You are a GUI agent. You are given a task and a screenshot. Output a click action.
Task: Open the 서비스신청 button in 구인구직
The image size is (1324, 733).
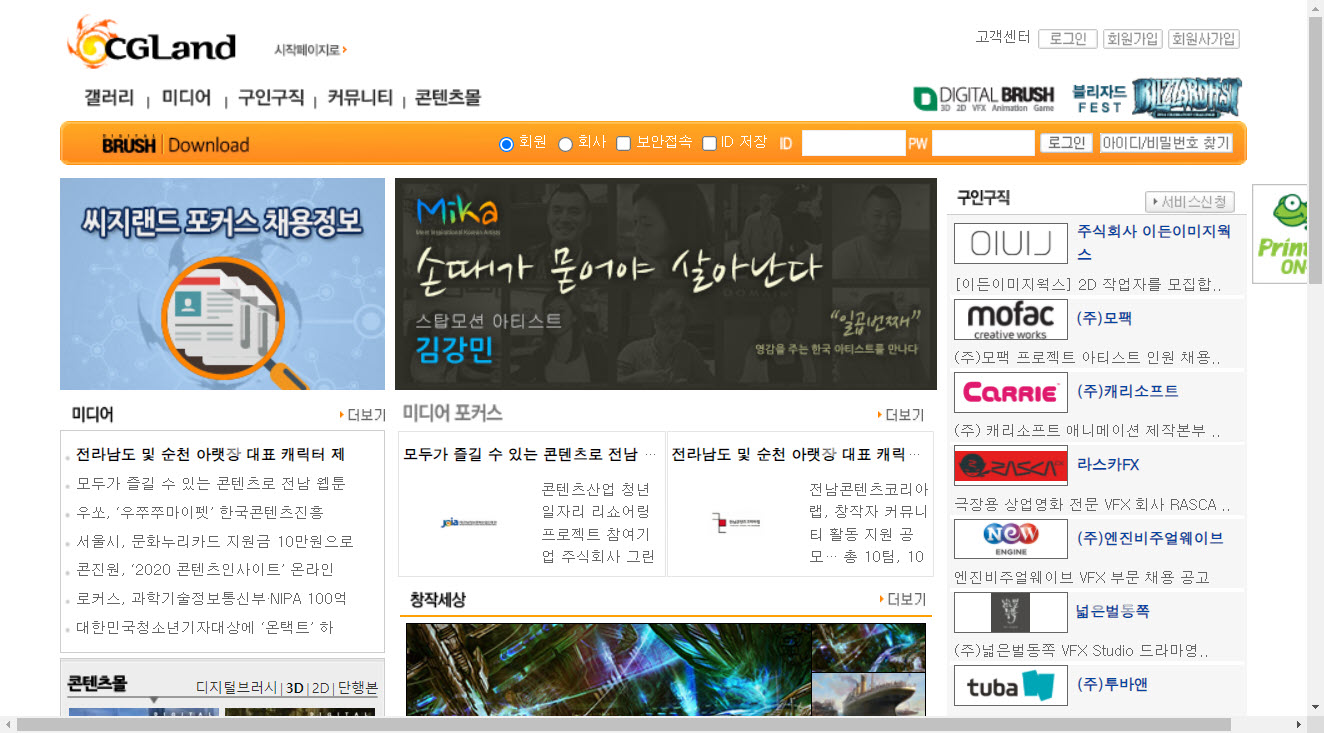click(1190, 202)
